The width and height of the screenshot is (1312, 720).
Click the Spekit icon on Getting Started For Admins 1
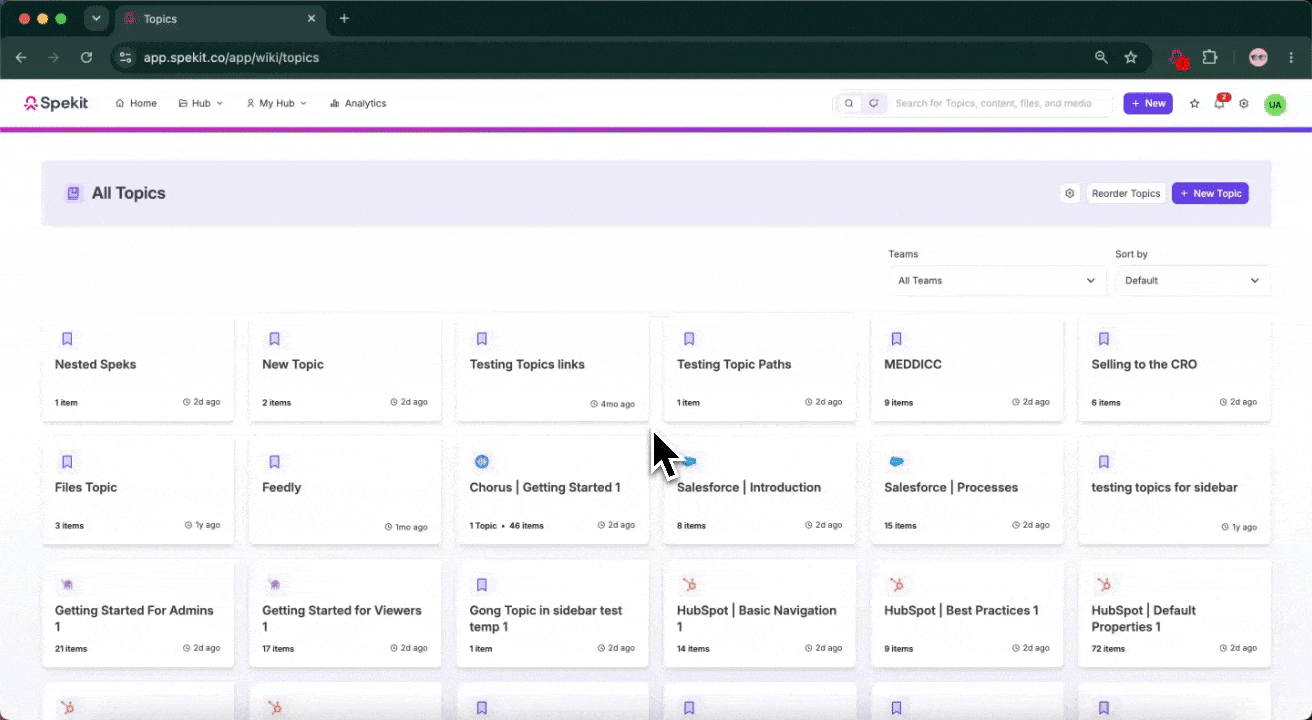point(67,585)
